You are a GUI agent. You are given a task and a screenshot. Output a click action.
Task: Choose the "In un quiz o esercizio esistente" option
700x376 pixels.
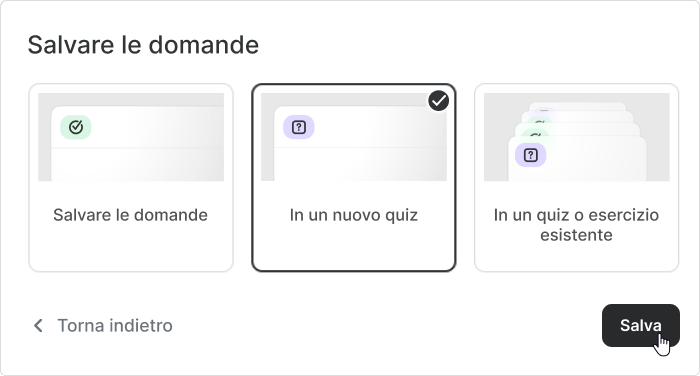pos(576,177)
